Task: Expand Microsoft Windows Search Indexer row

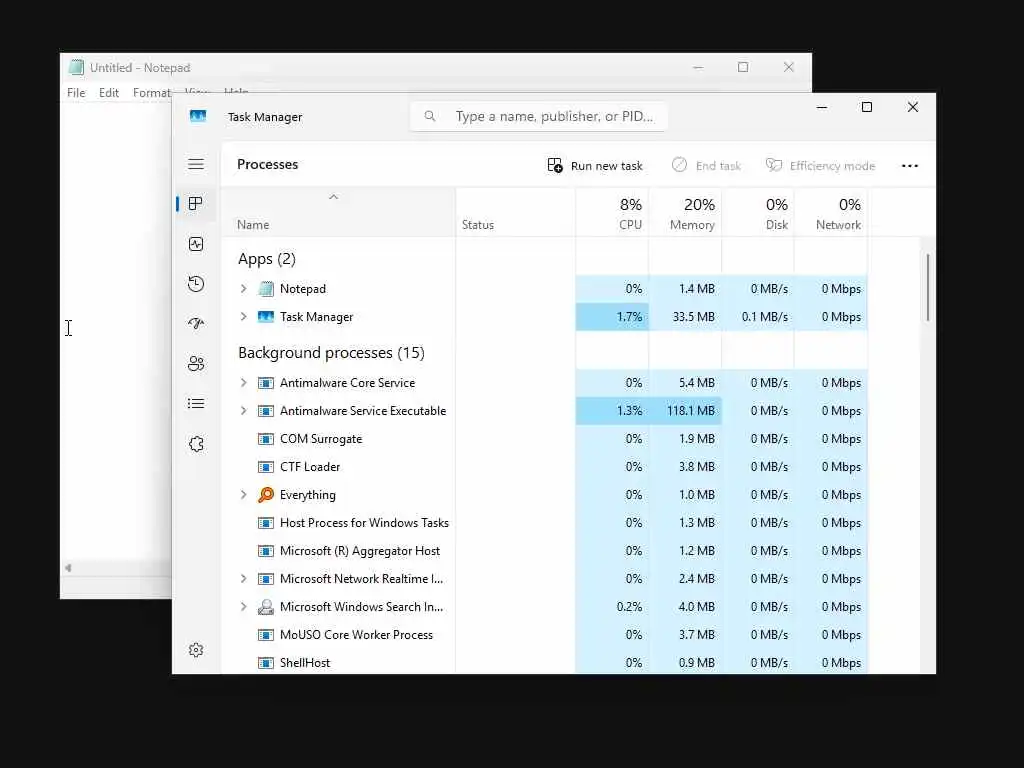Action: click(244, 607)
